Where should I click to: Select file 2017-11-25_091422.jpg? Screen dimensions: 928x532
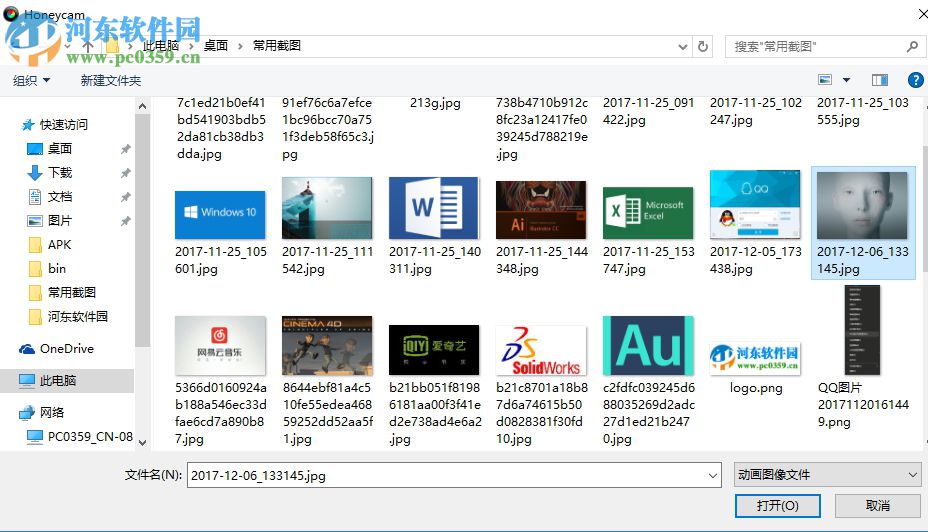tap(648, 111)
